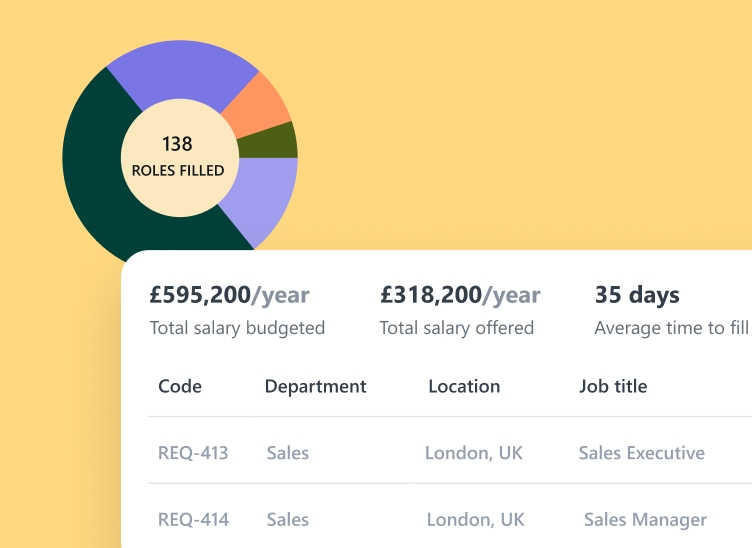Click the Sales Executive job title
Image resolution: width=752 pixels, height=548 pixels.
(641, 453)
